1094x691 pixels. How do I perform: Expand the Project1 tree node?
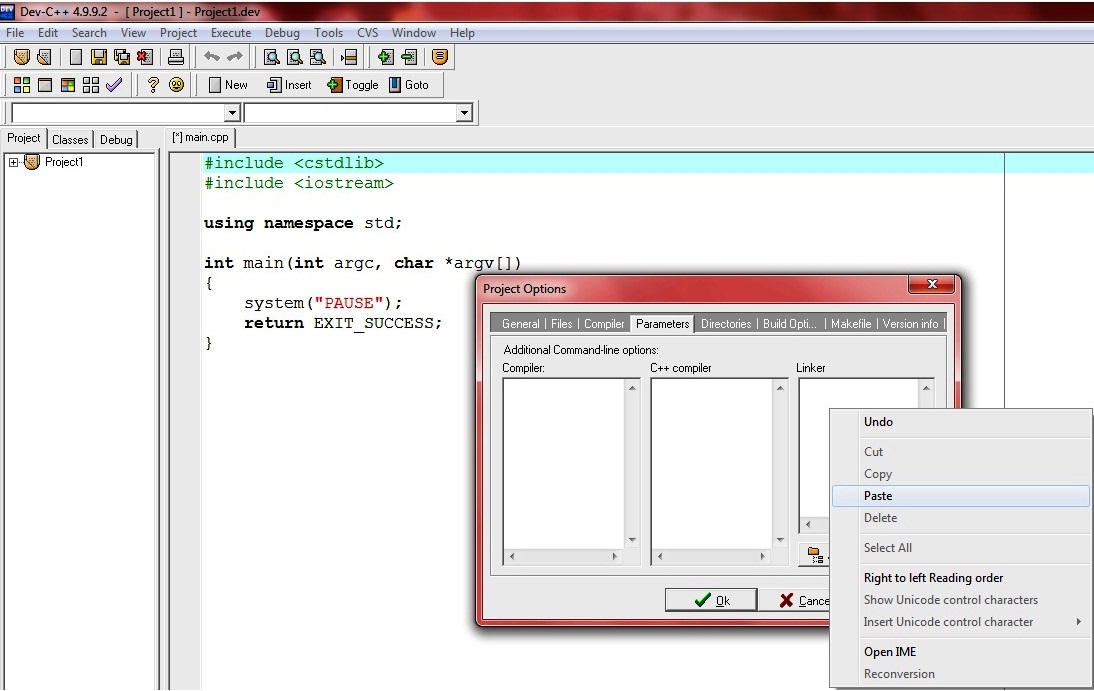pos(13,163)
